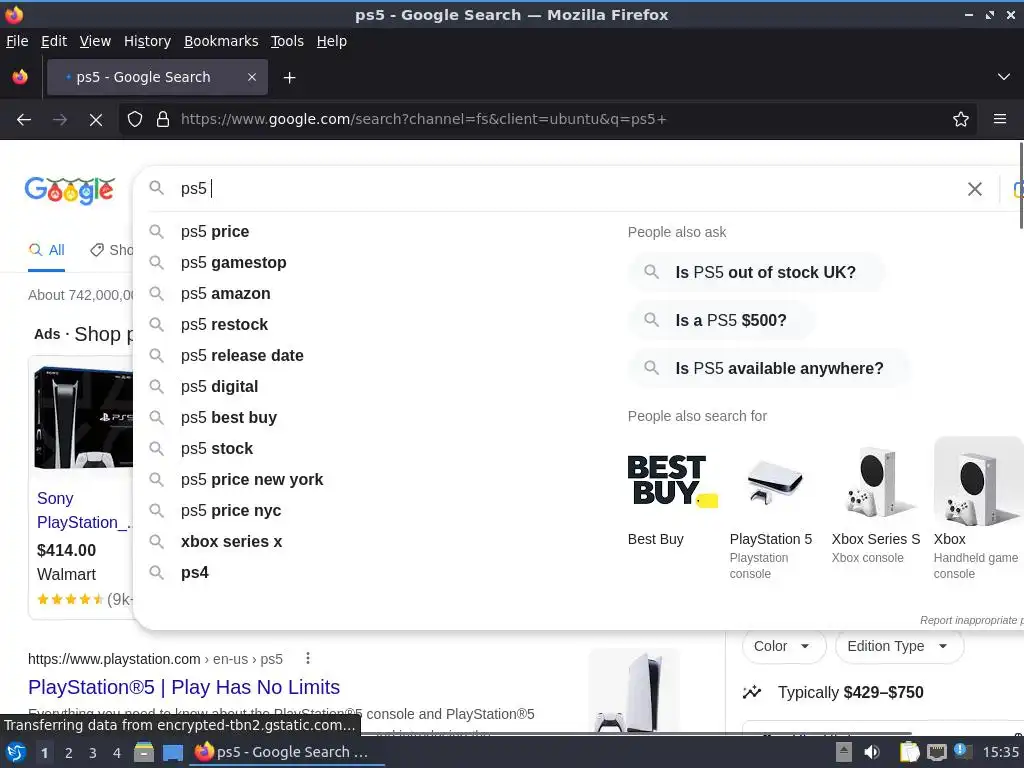
Task: Click the Firefox address bar URL
Action: click(x=424, y=120)
